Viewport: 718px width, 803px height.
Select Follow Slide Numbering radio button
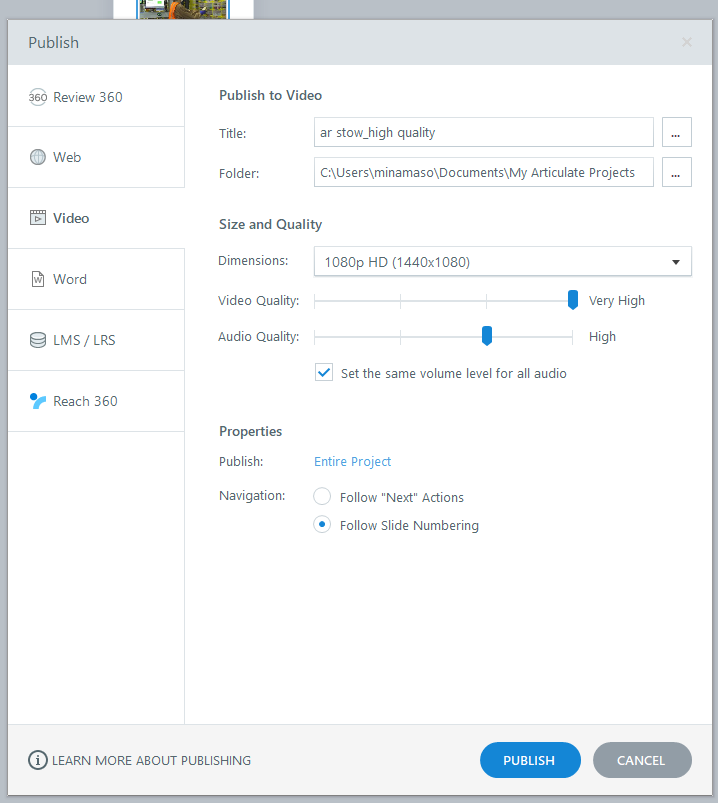pos(322,525)
